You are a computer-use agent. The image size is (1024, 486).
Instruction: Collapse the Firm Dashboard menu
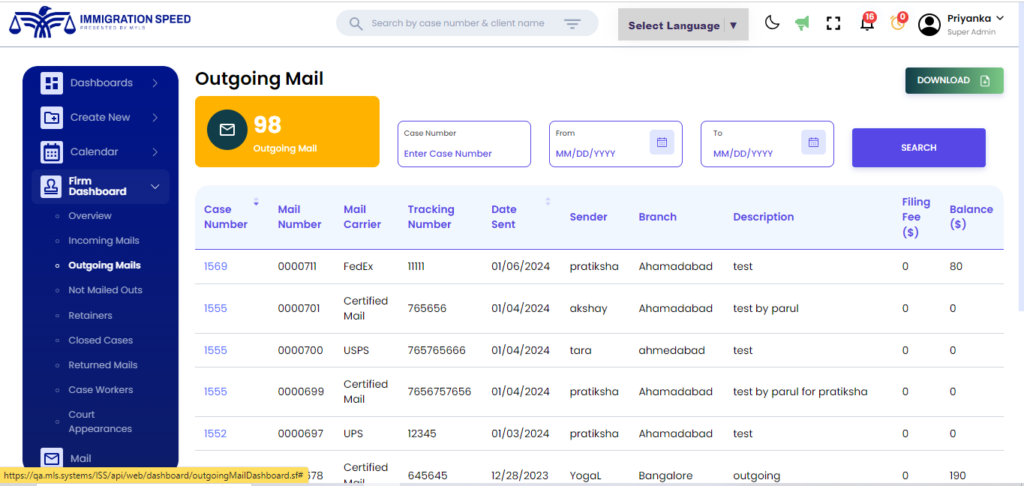tap(155, 187)
